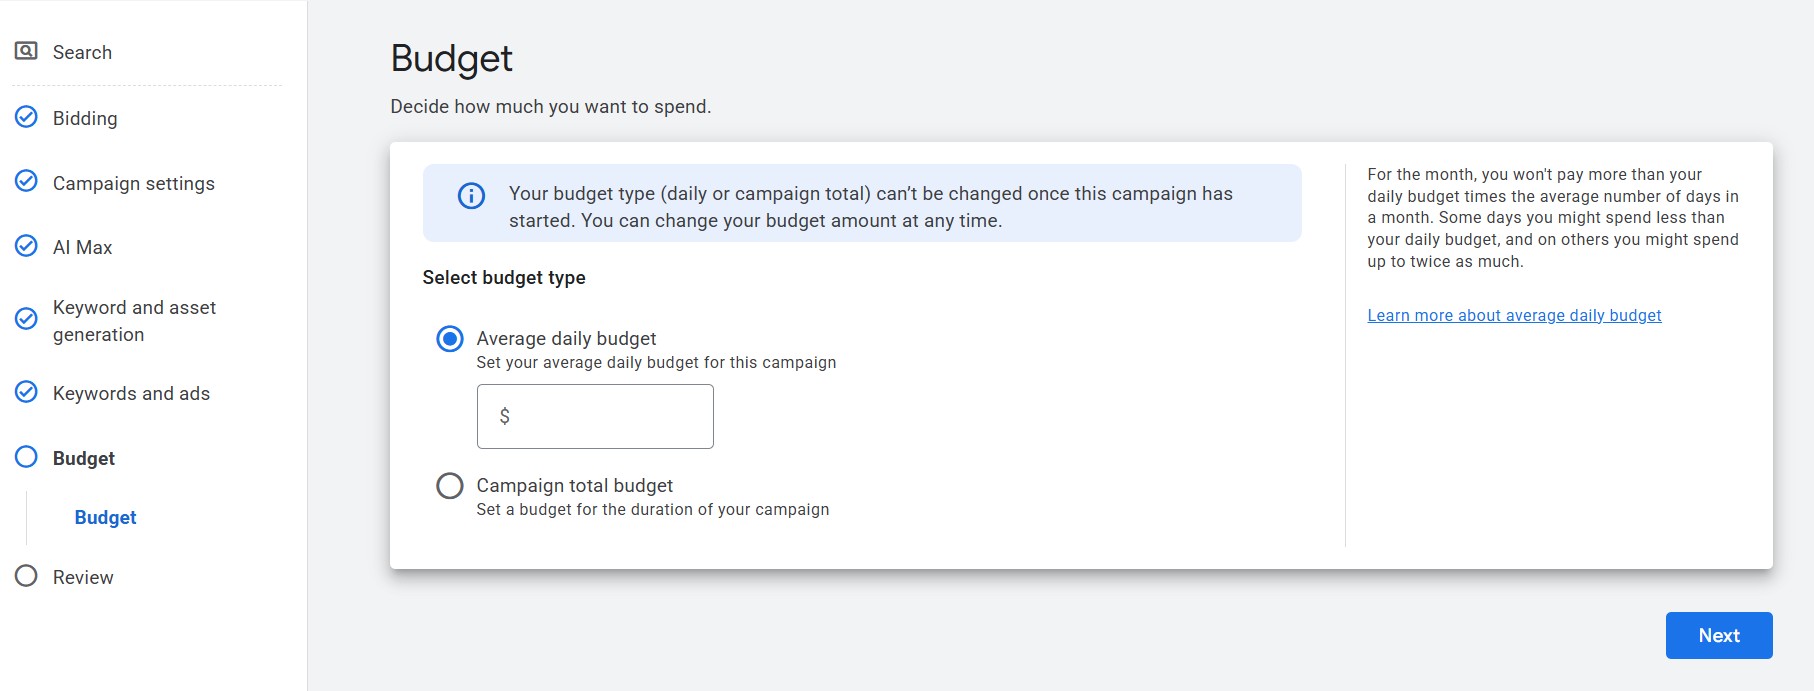This screenshot has height=691, width=1814.
Task: Click the Keyword and asset generation checkmark
Action: [x=26, y=319]
